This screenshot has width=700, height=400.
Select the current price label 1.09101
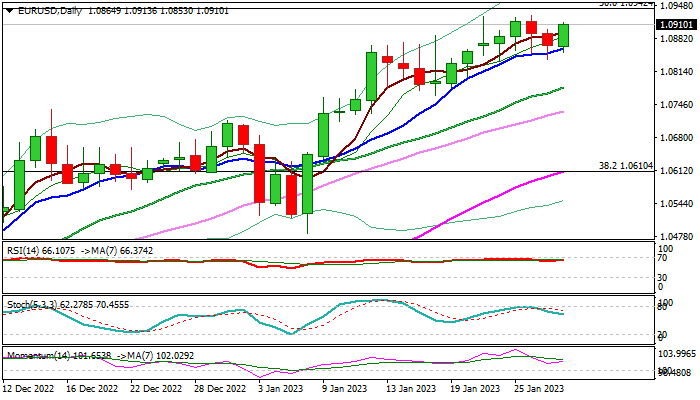[676, 25]
